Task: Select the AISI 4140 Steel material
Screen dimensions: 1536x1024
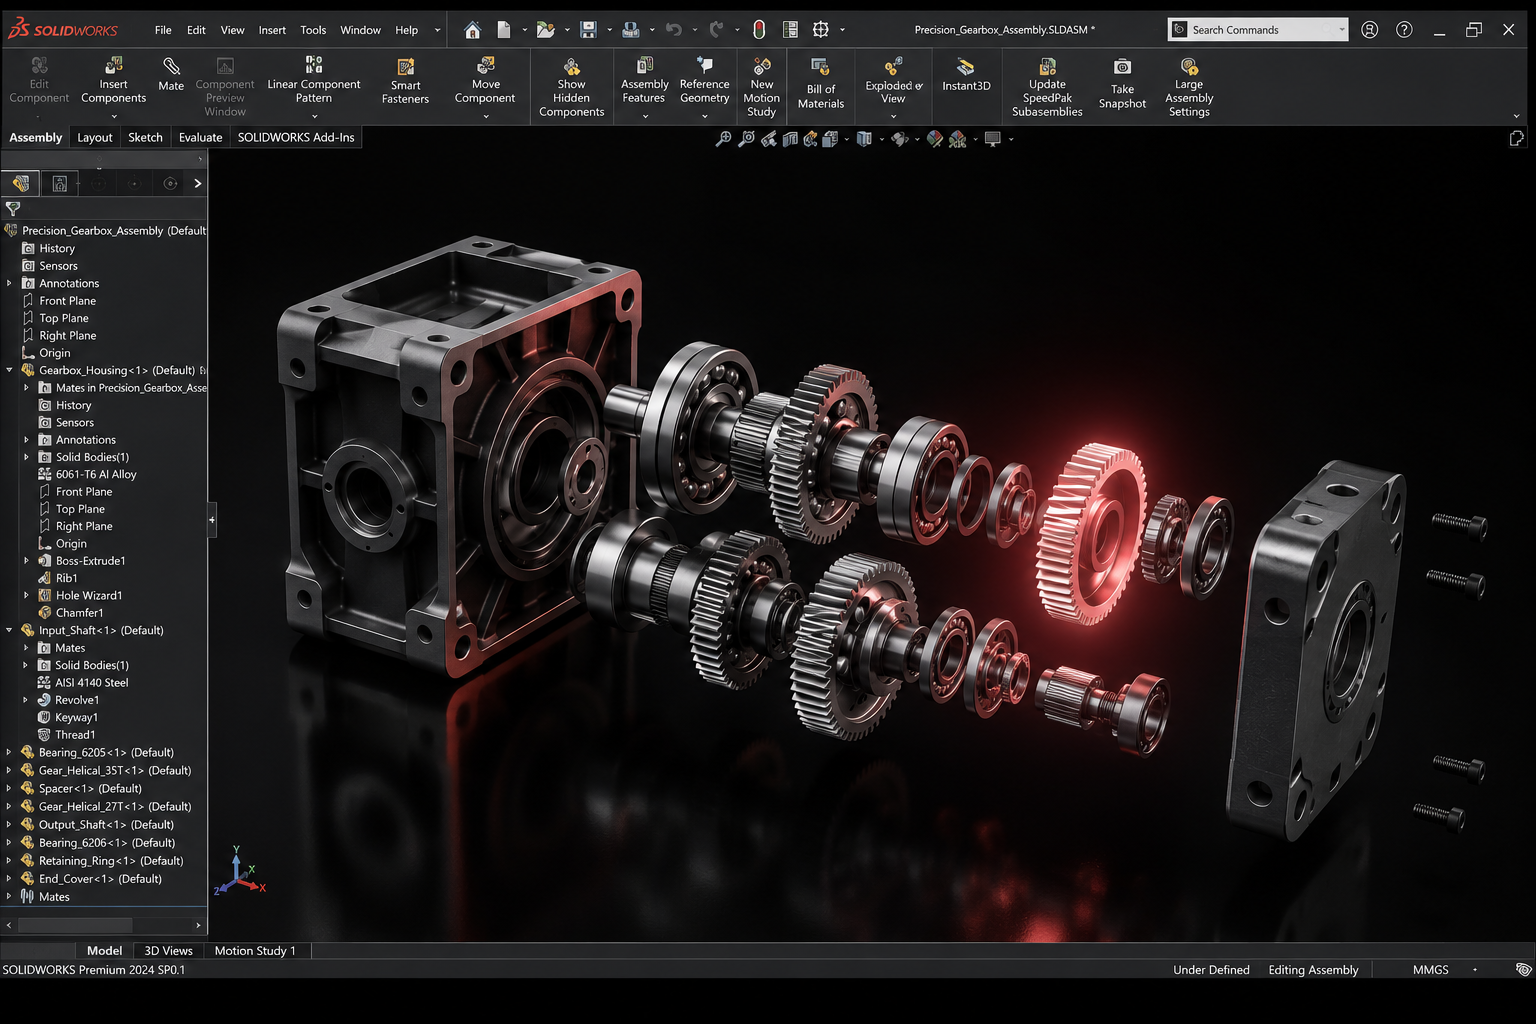Action: click(91, 682)
